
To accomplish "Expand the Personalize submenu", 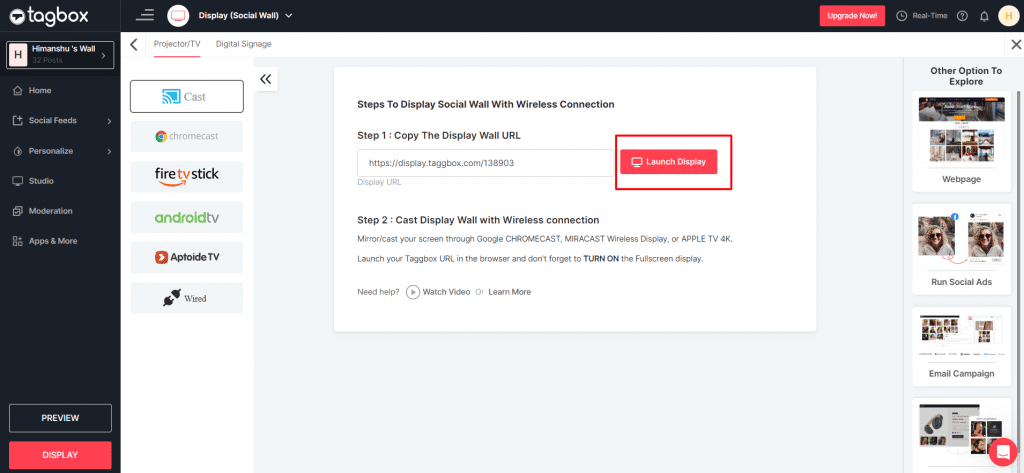I will point(60,151).
